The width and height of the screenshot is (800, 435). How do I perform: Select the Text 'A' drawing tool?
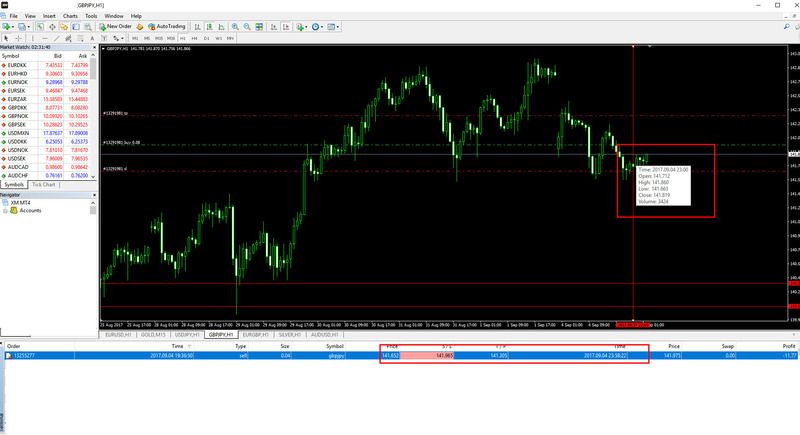pyautogui.click(x=92, y=38)
